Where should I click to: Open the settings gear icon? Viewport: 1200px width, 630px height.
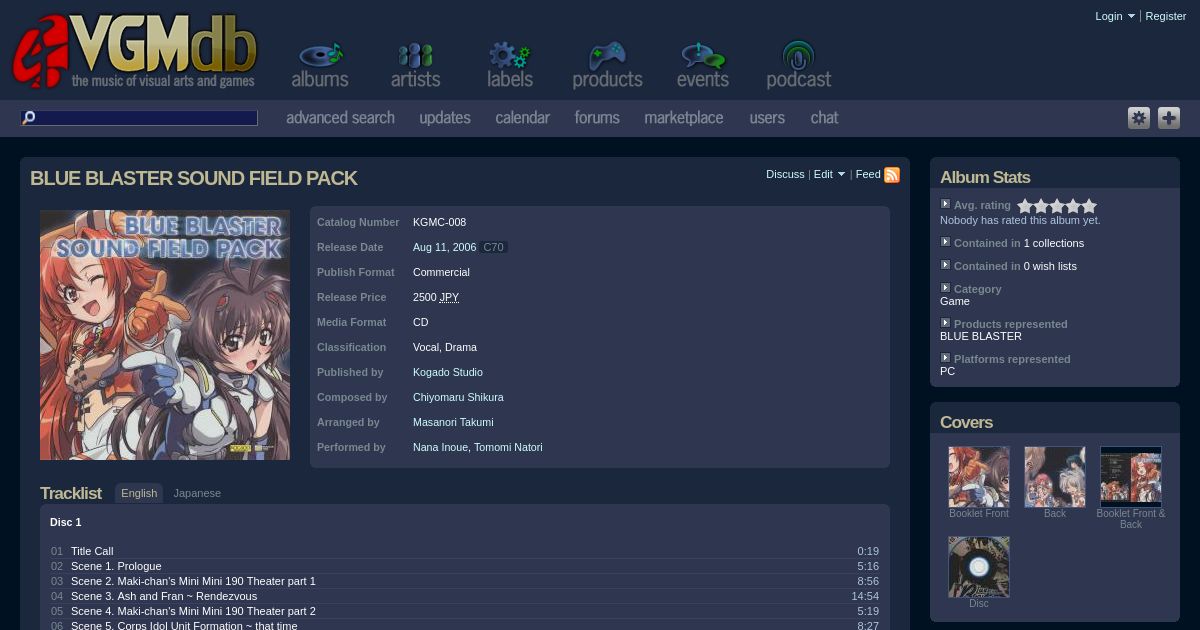[1139, 118]
